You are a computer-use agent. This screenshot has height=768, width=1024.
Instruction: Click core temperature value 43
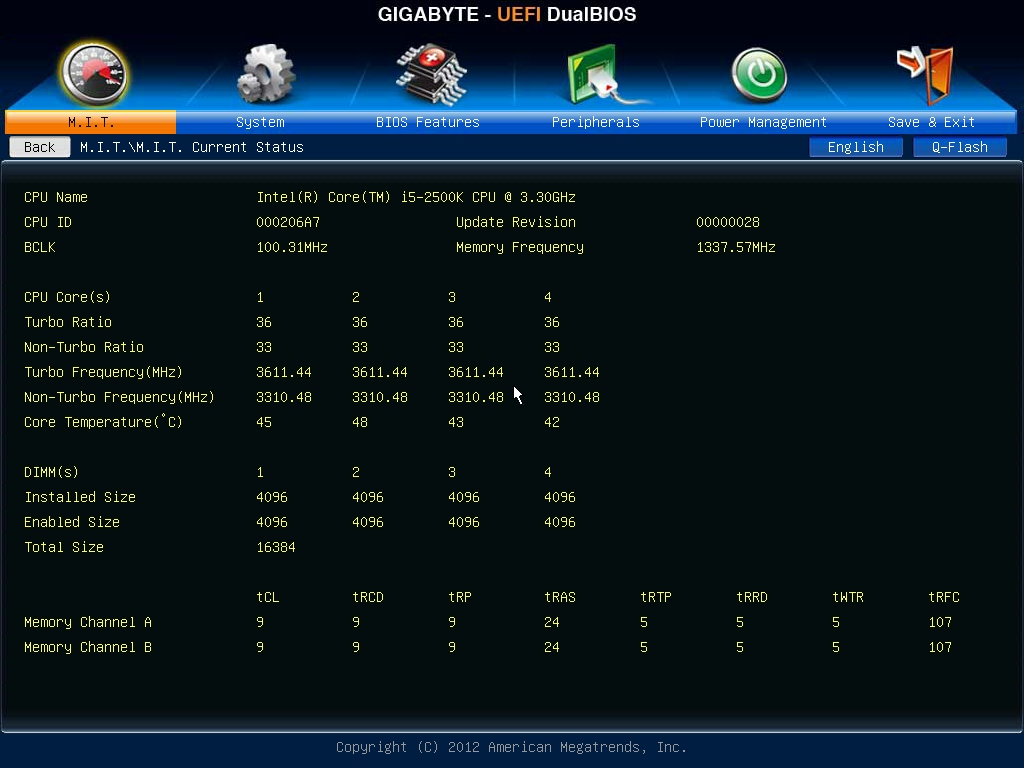point(456,422)
